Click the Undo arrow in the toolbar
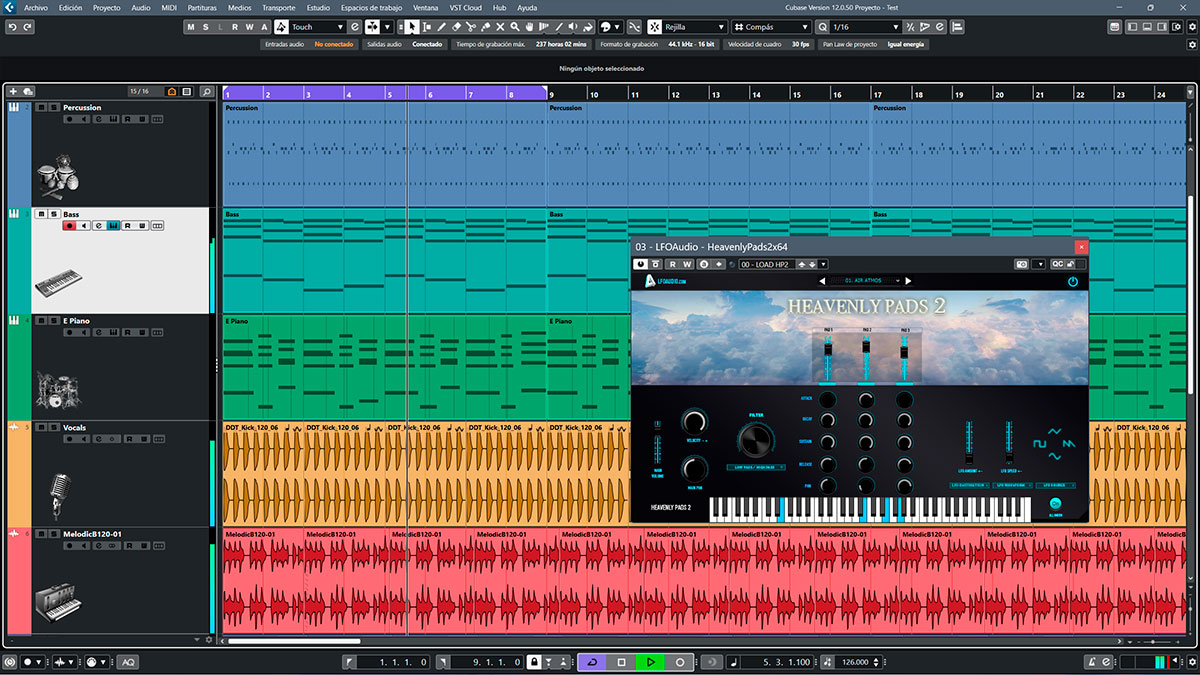Viewport: 1200px width, 675px height. point(13,27)
